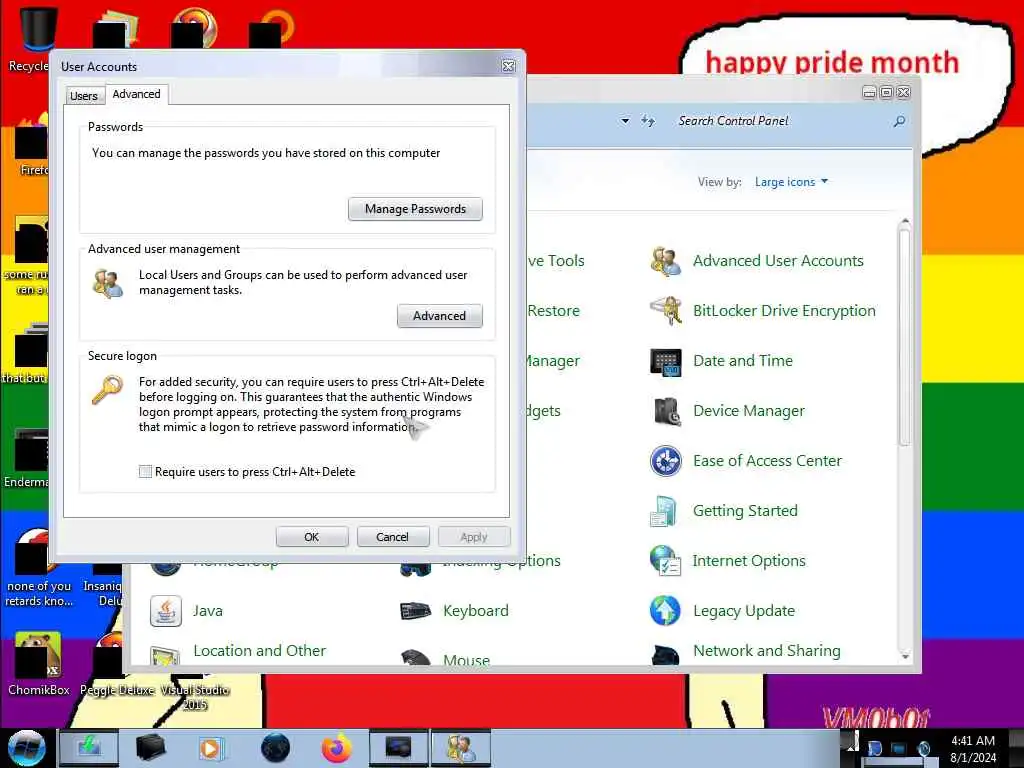This screenshot has width=1024, height=768.
Task: Open the globe icon on the taskbar
Action: click(275, 748)
